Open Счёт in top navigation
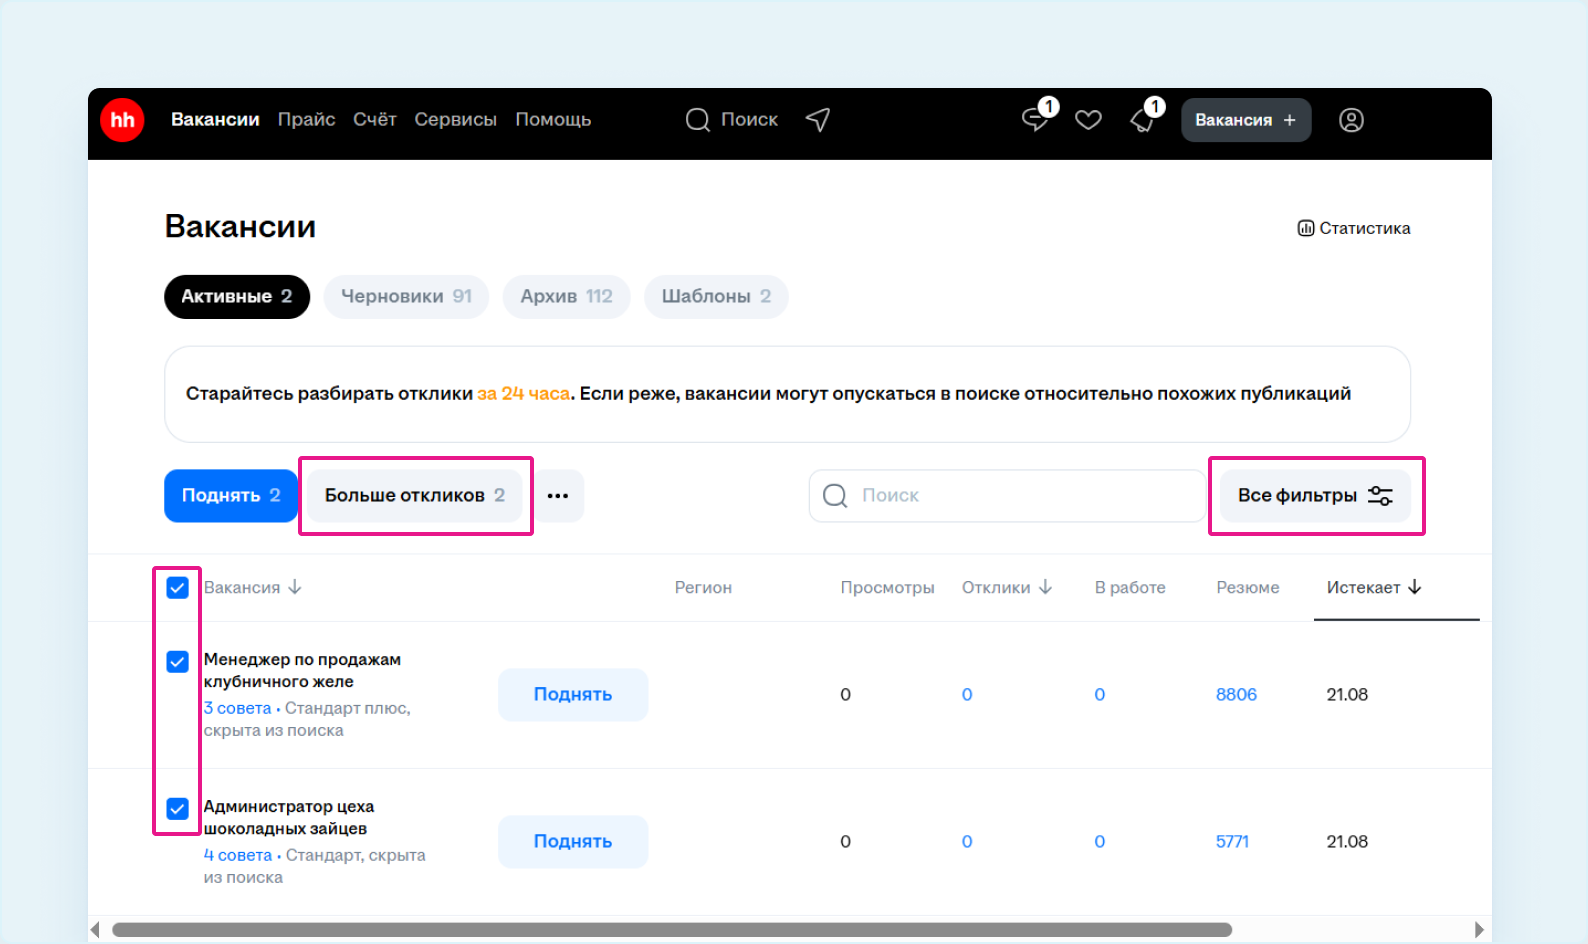 (375, 120)
